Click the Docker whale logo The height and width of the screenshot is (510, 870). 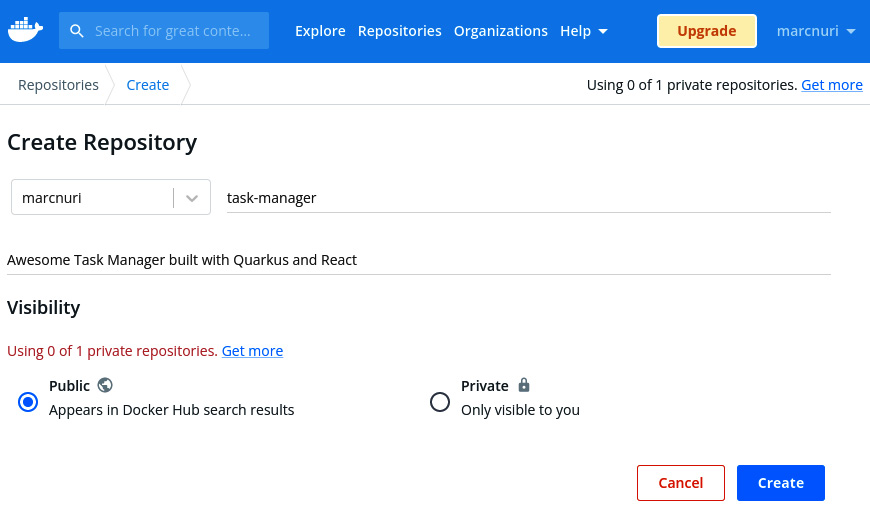click(x=26, y=31)
